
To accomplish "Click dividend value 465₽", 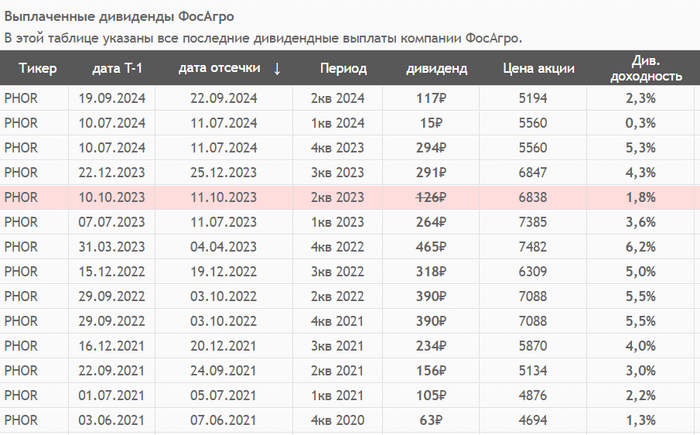I will tap(431, 247).
